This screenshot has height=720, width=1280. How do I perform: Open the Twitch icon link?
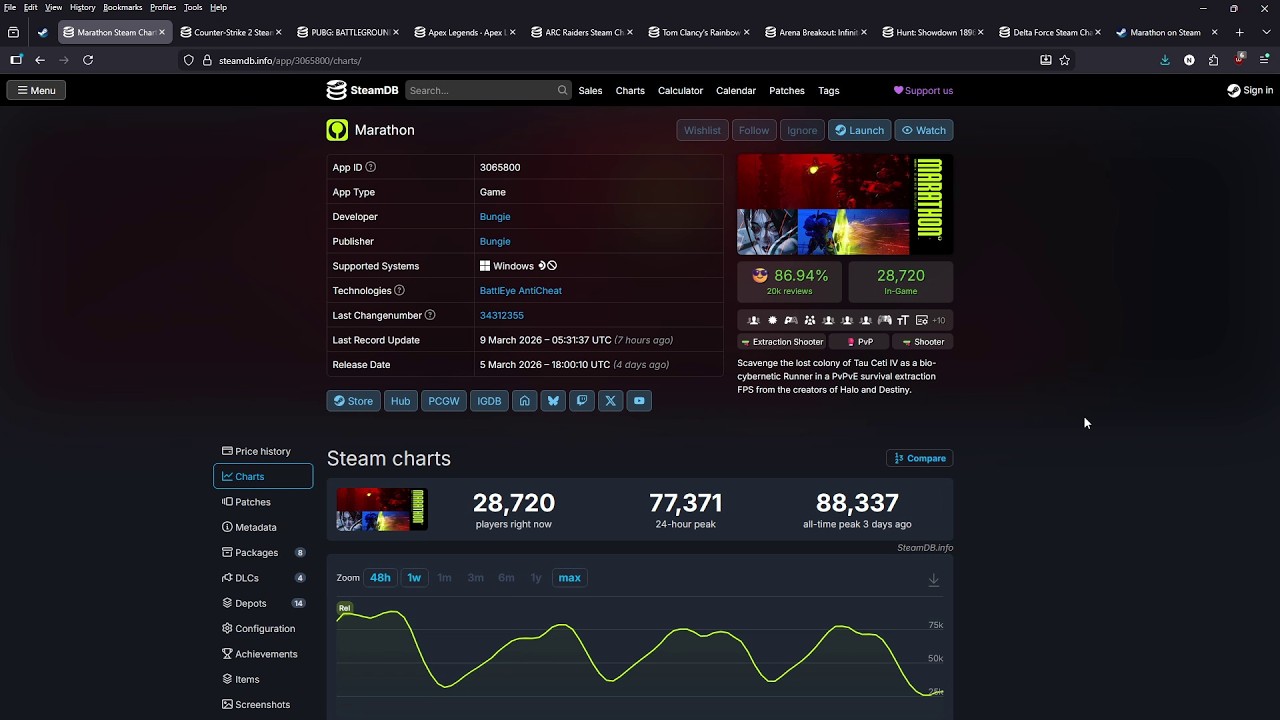[582, 401]
